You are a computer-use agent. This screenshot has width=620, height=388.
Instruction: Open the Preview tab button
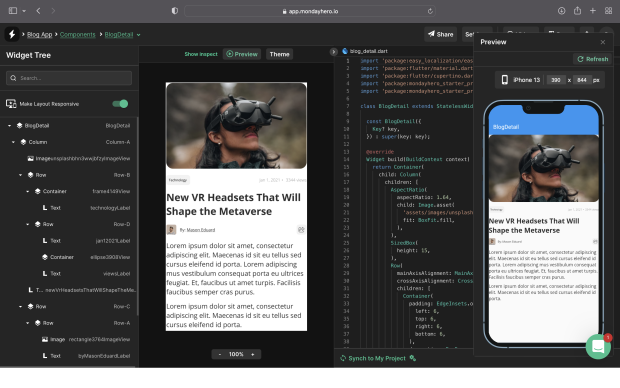click(x=242, y=54)
